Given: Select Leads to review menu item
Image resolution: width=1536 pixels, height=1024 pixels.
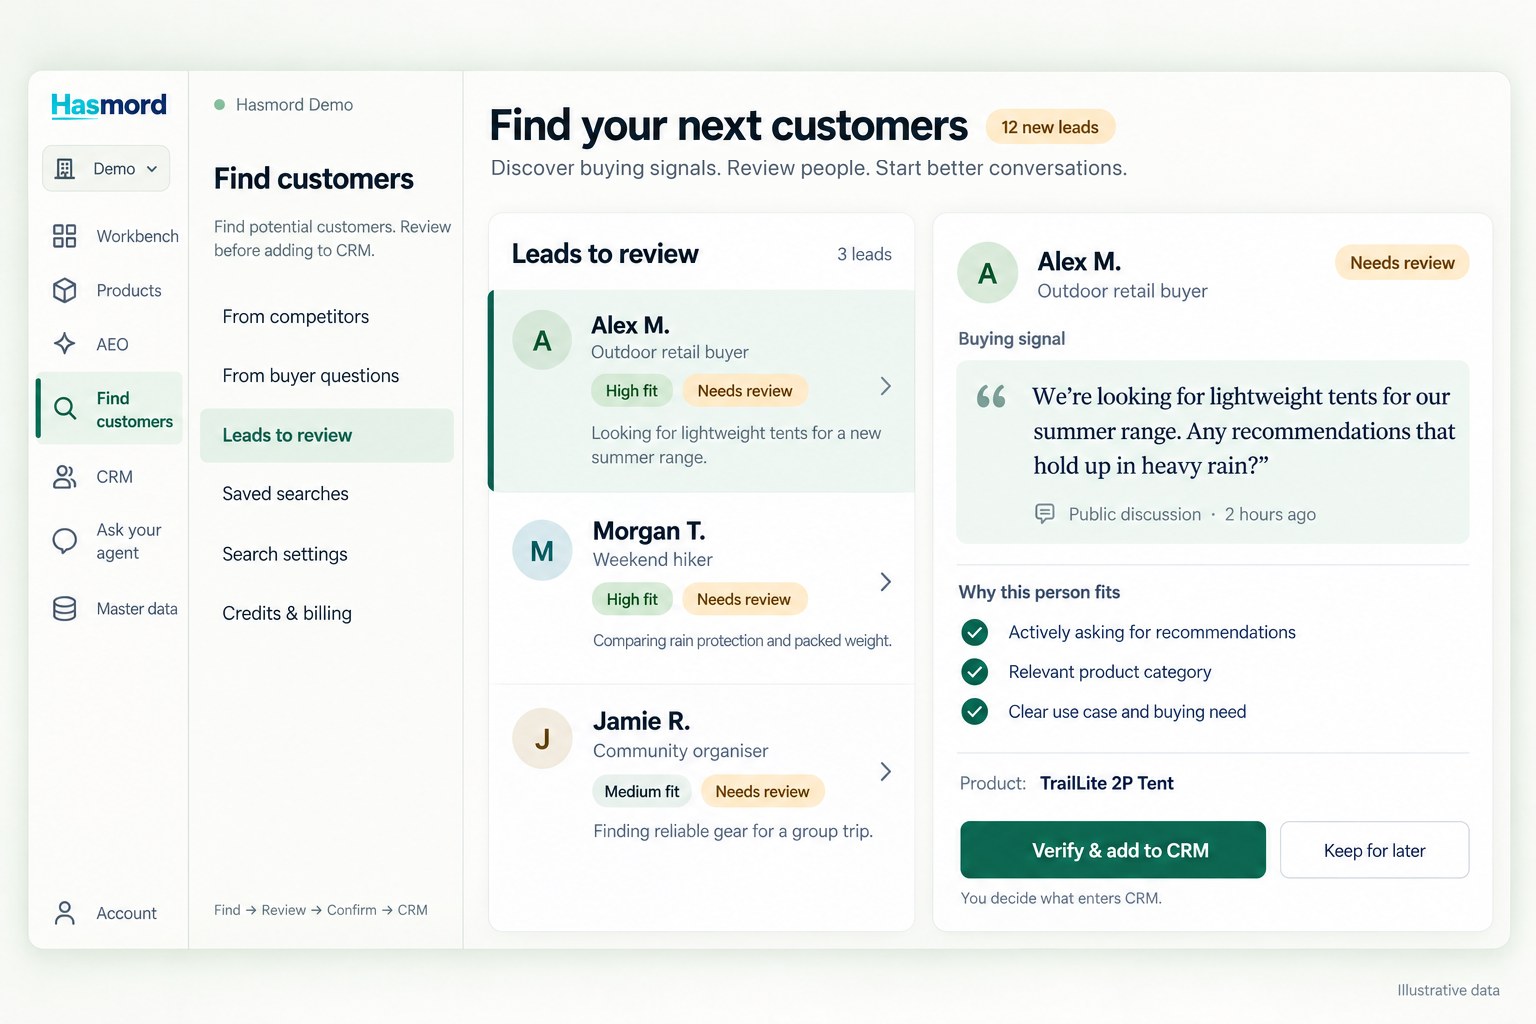Looking at the screenshot, I should (327, 435).
